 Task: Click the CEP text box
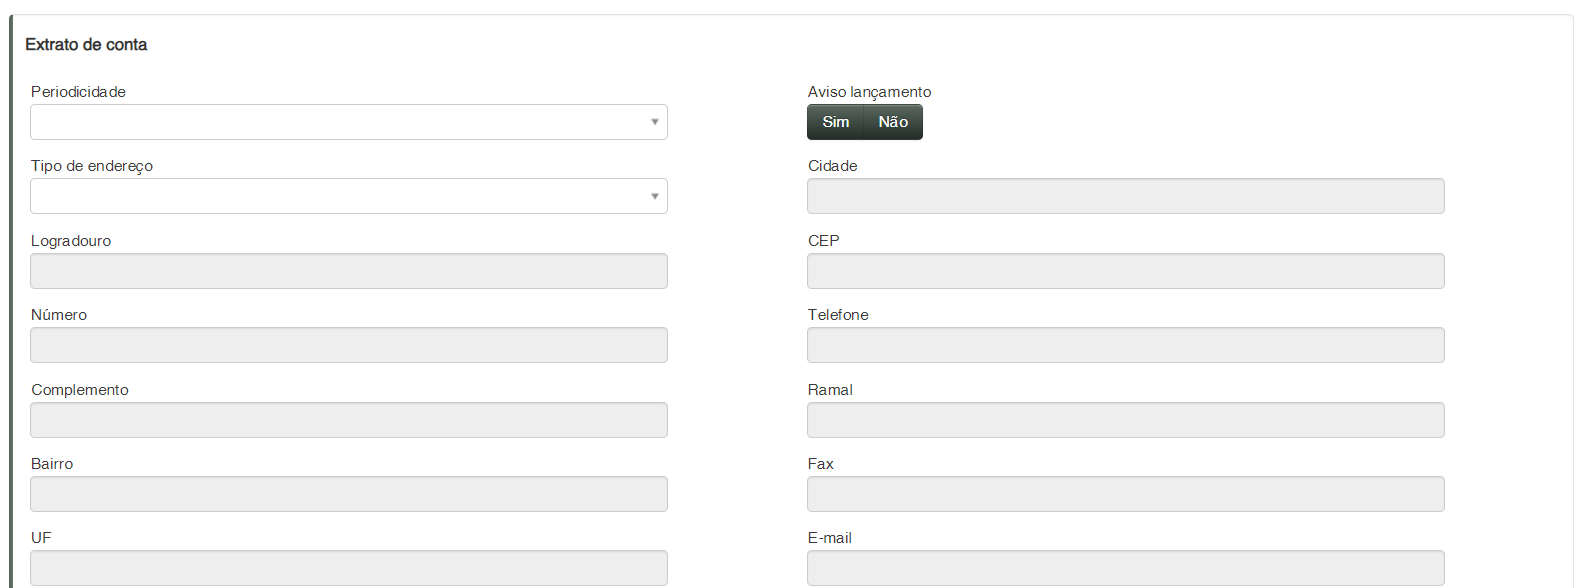point(1125,271)
